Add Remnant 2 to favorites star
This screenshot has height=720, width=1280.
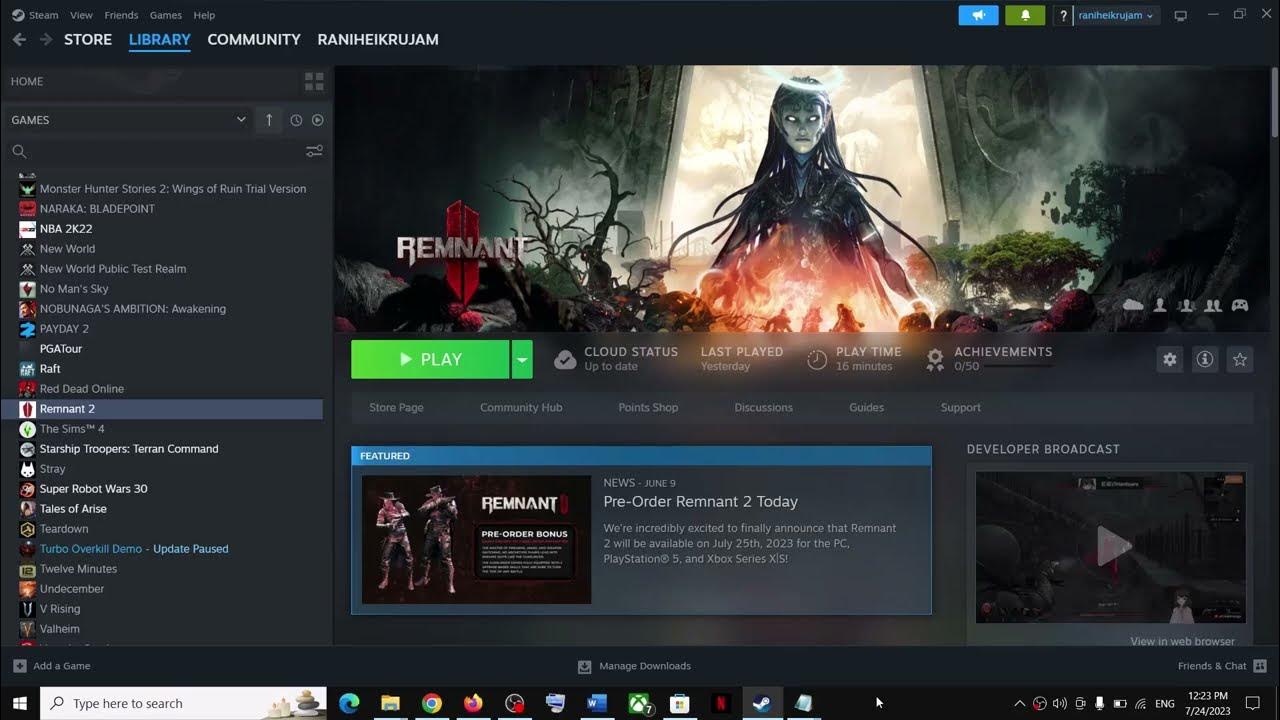1240,359
